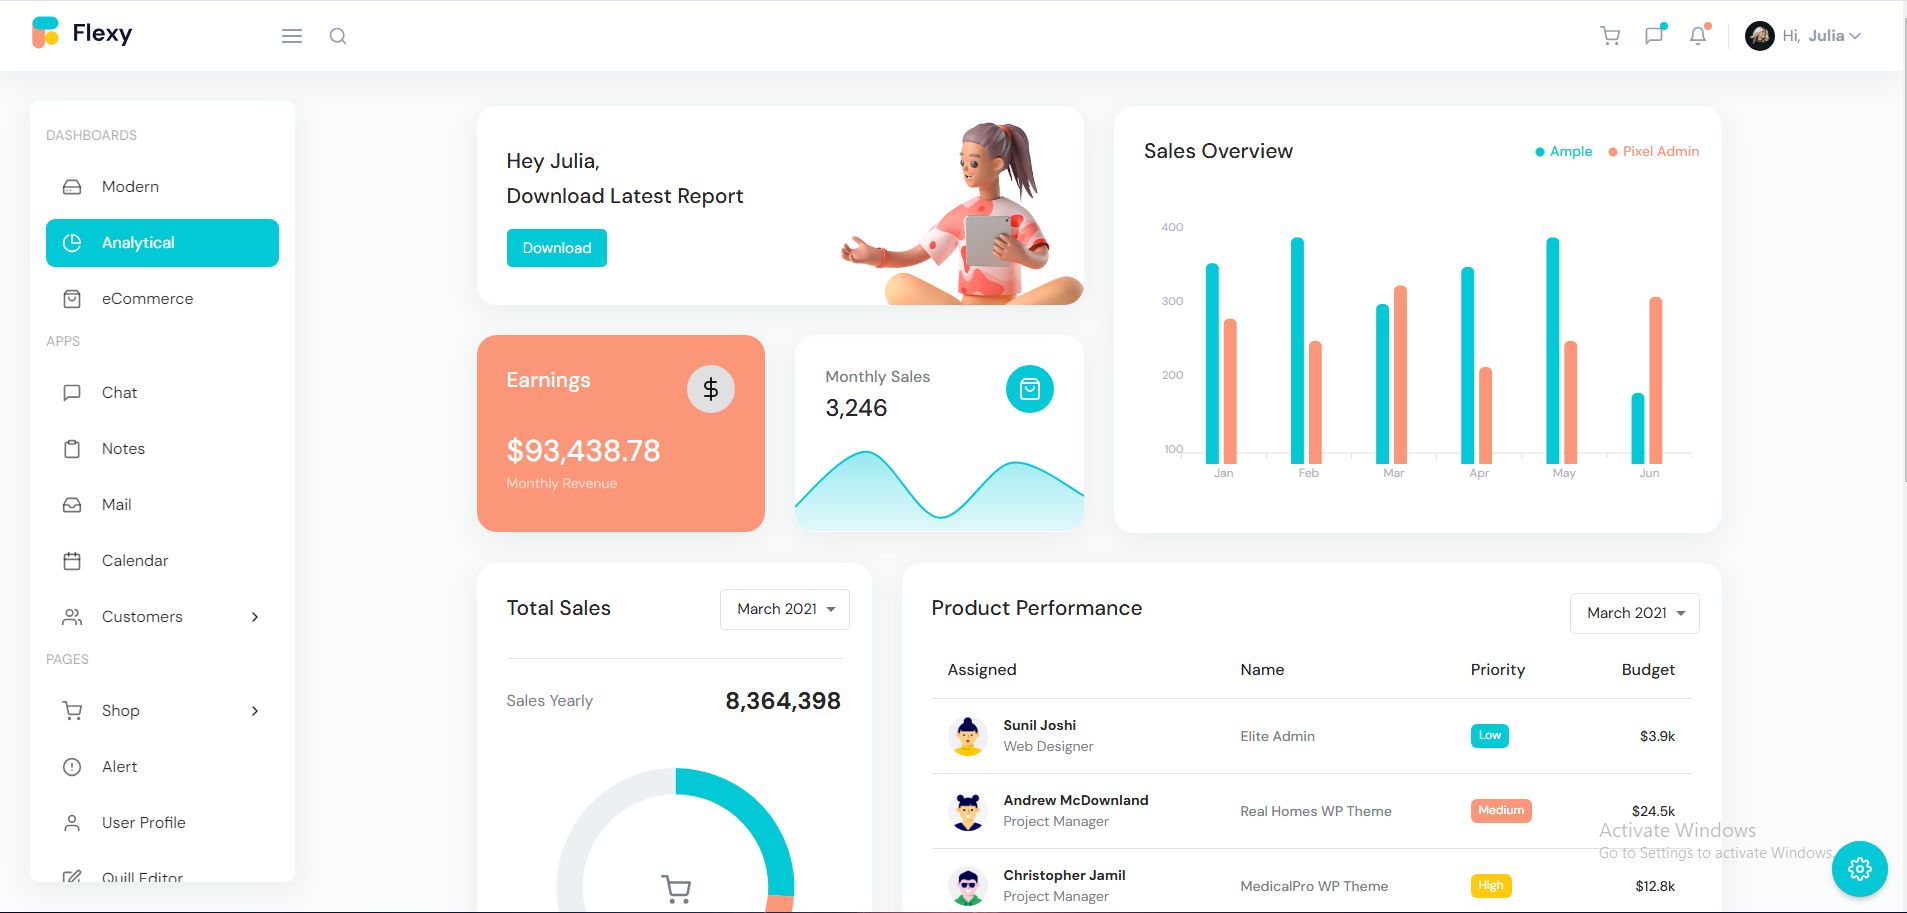Click Real Homes WP Theme cell
This screenshot has width=1907, height=913.
coord(1316,811)
